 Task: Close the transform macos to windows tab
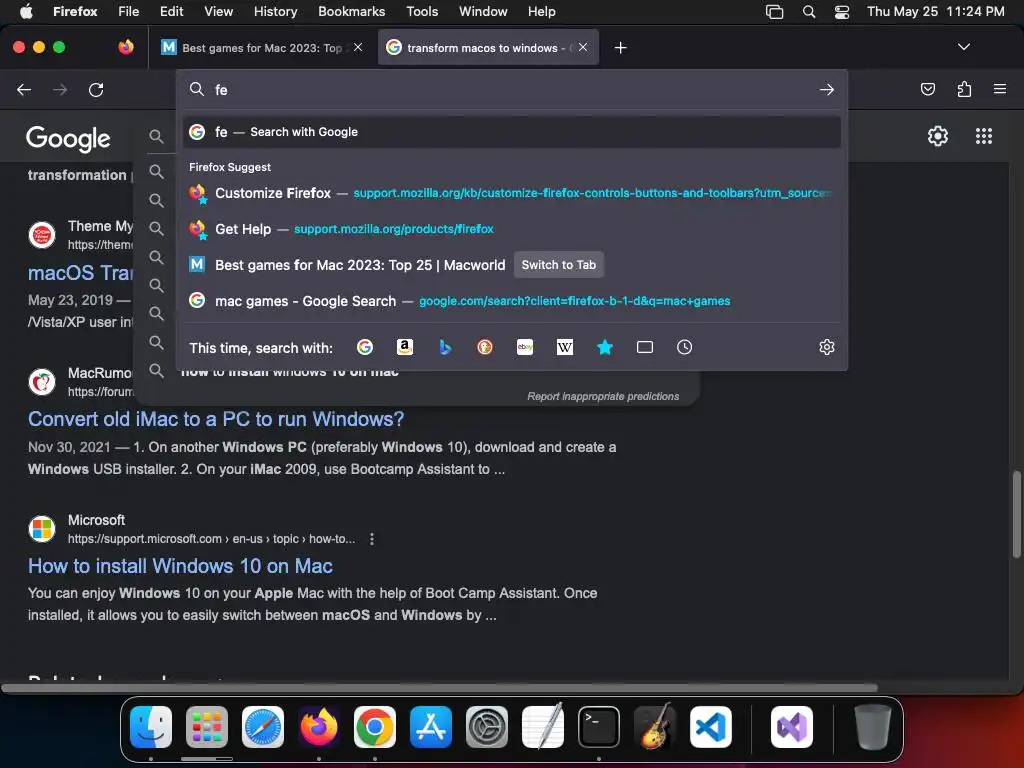583,47
